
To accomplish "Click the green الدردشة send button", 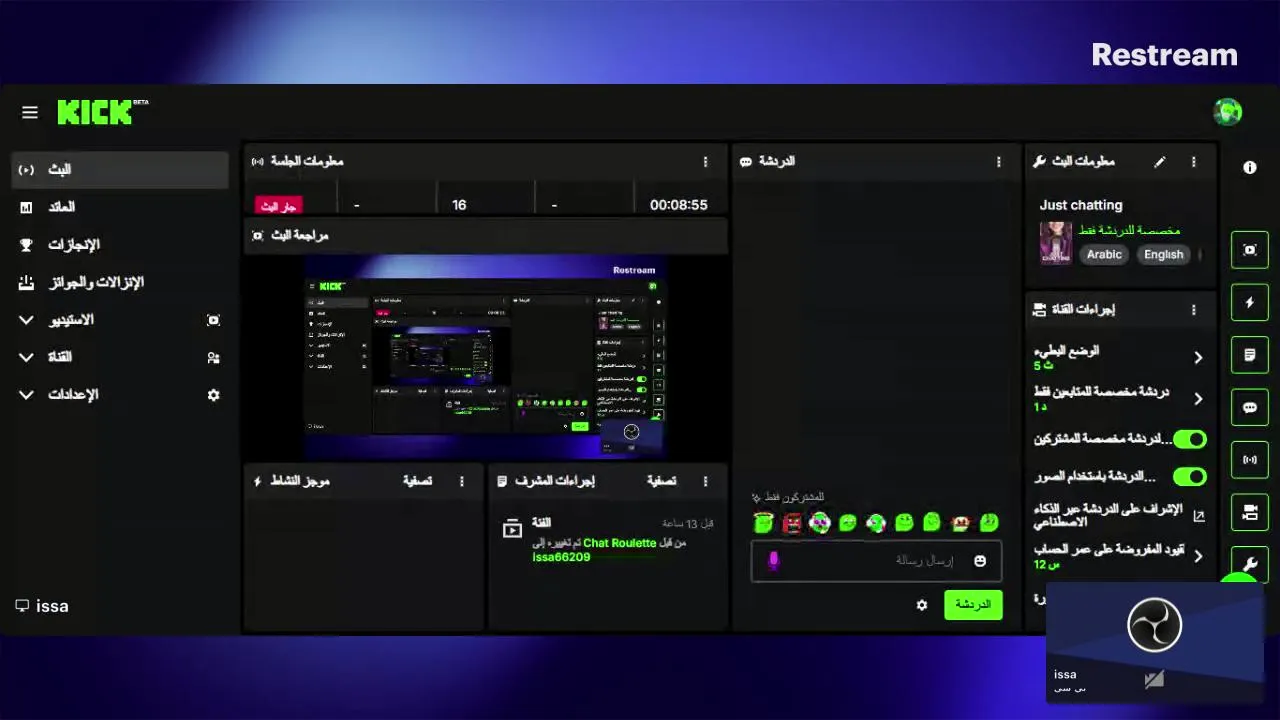I will click(973, 605).
